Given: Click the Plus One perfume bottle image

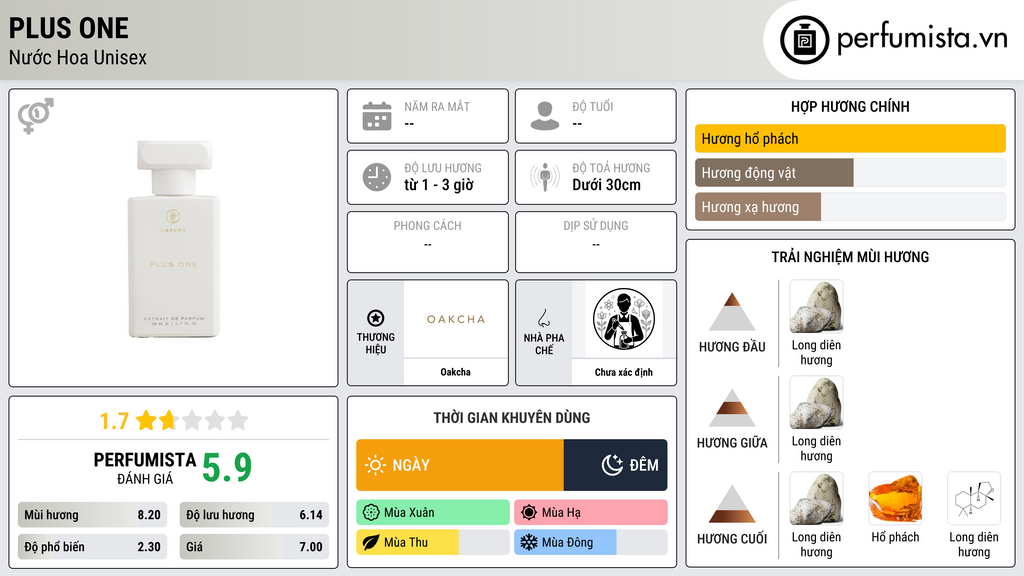Looking at the screenshot, I should point(174,238).
